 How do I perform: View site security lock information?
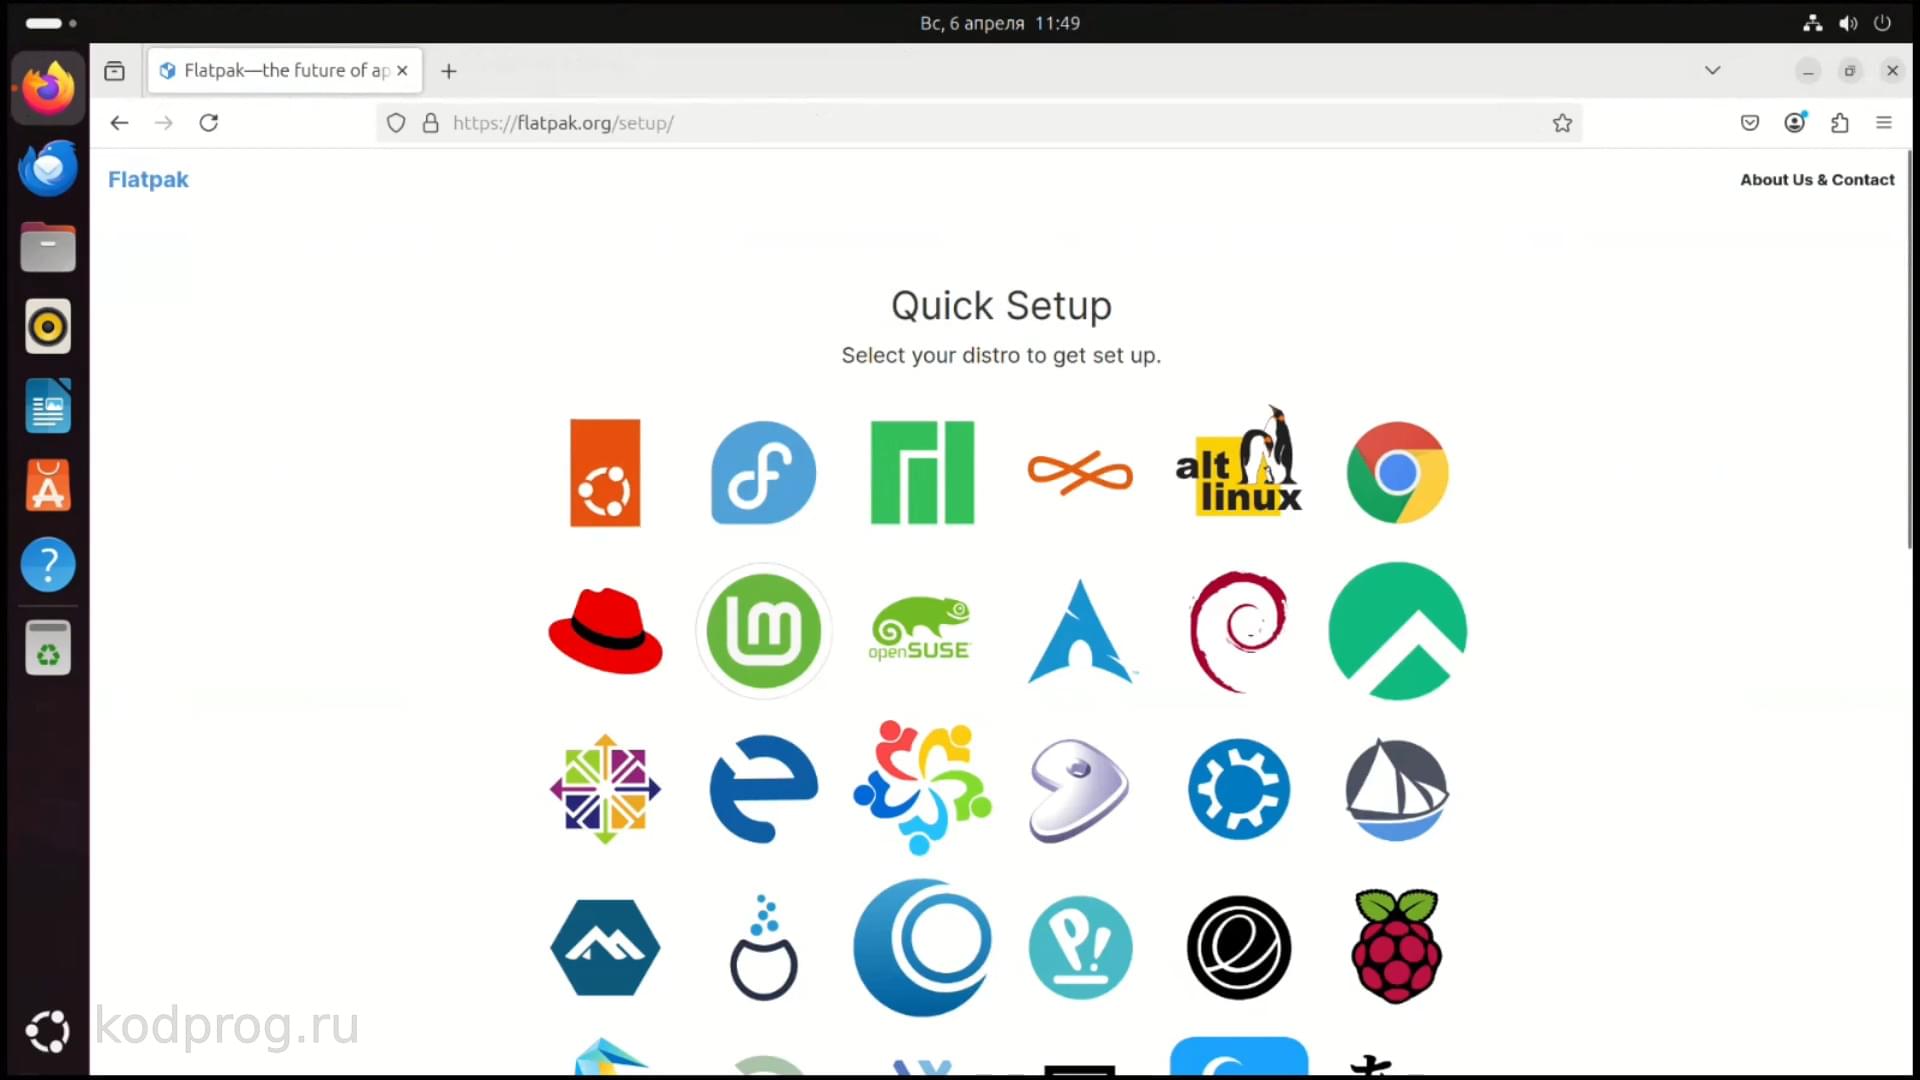point(430,123)
